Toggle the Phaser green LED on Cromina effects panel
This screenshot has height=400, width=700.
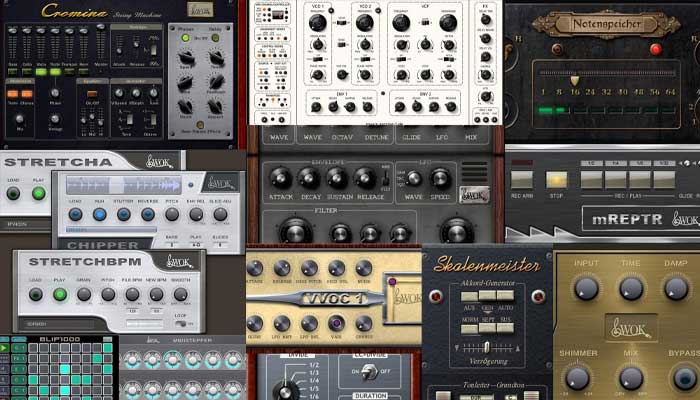pyautogui.click(x=185, y=38)
